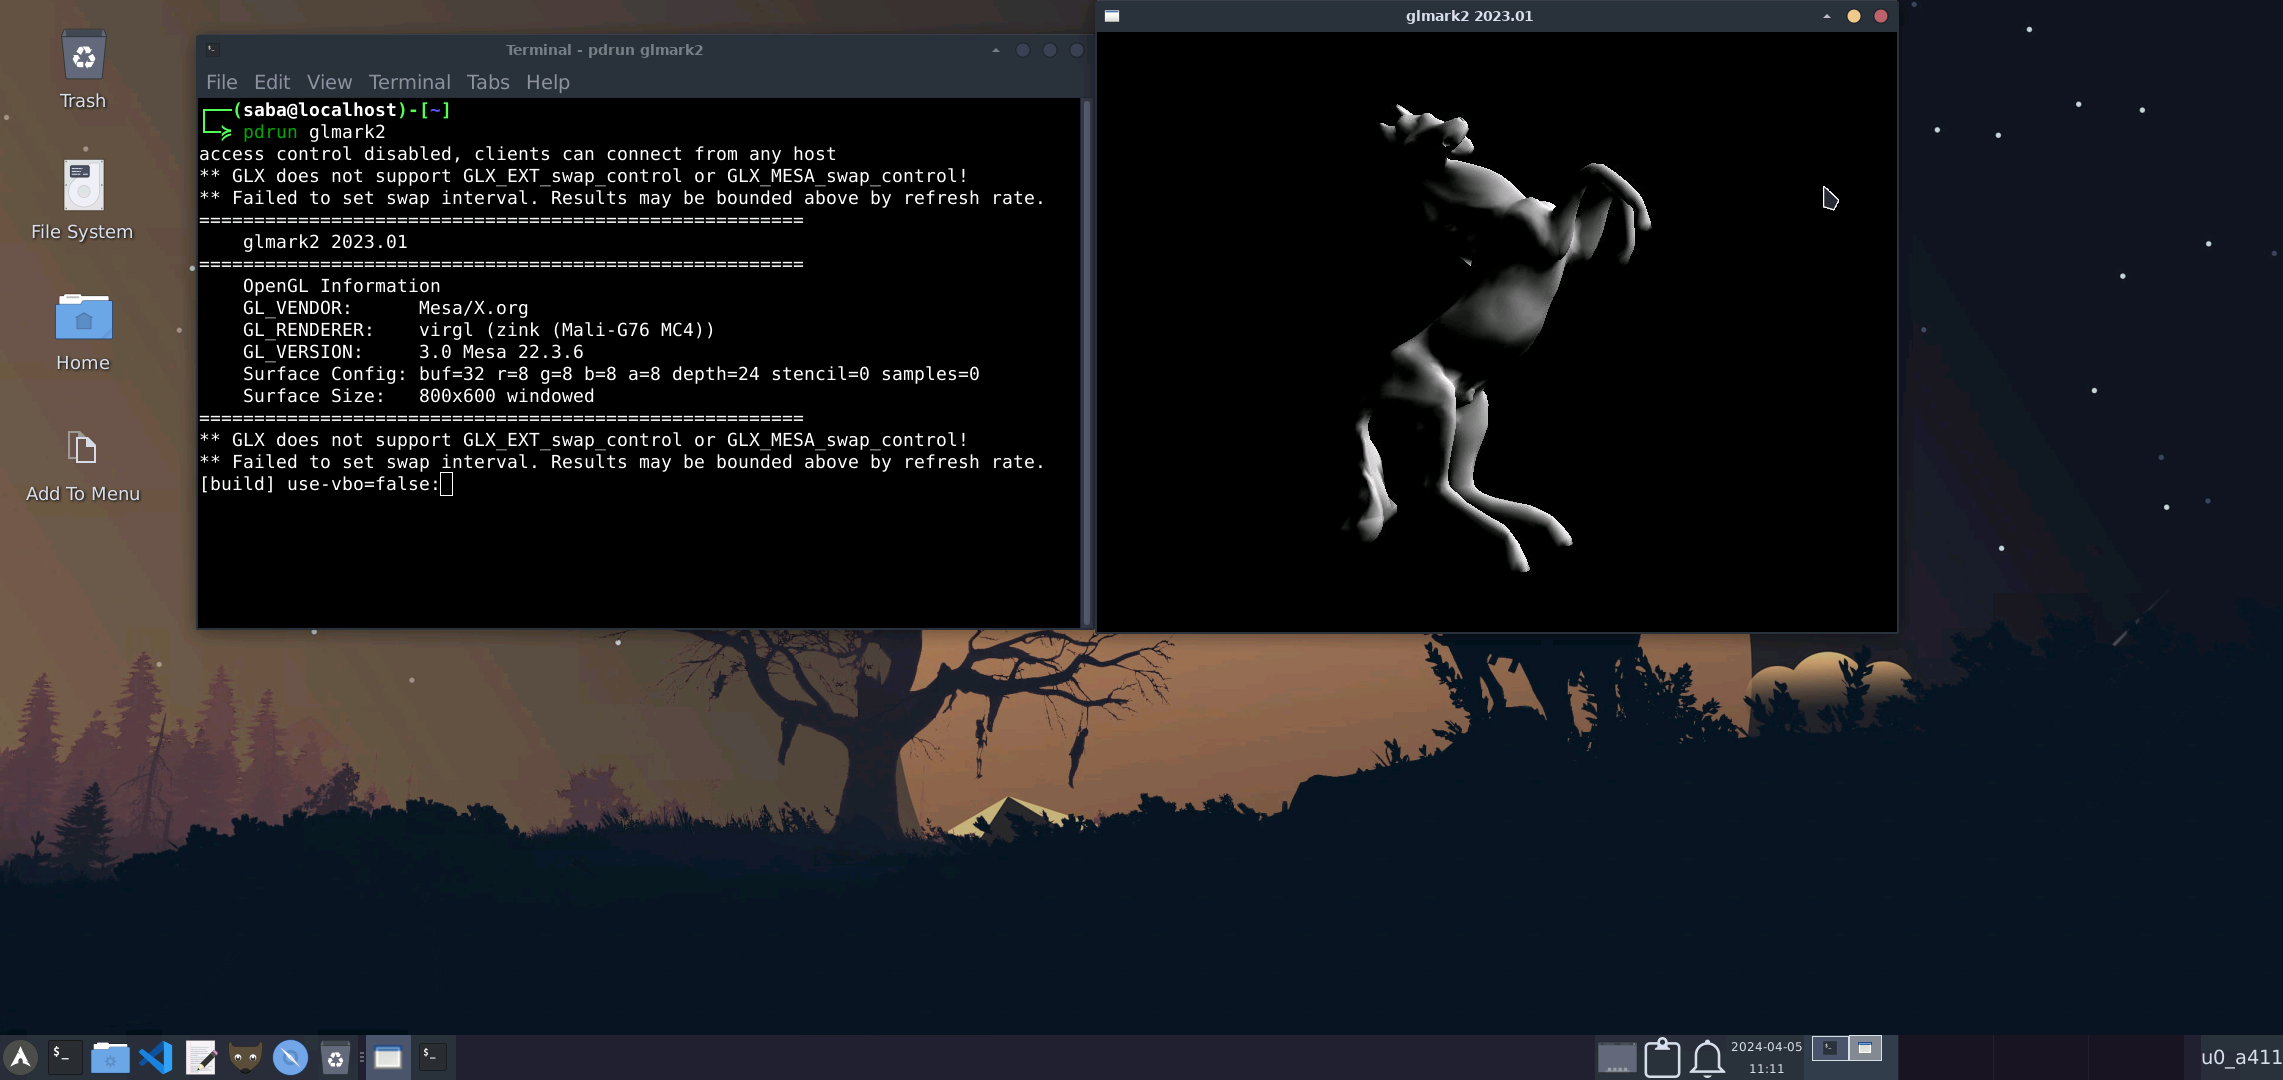Viewport: 2283px width, 1080px height.
Task: Launch Visual Studio Code from taskbar
Action: (156, 1057)
